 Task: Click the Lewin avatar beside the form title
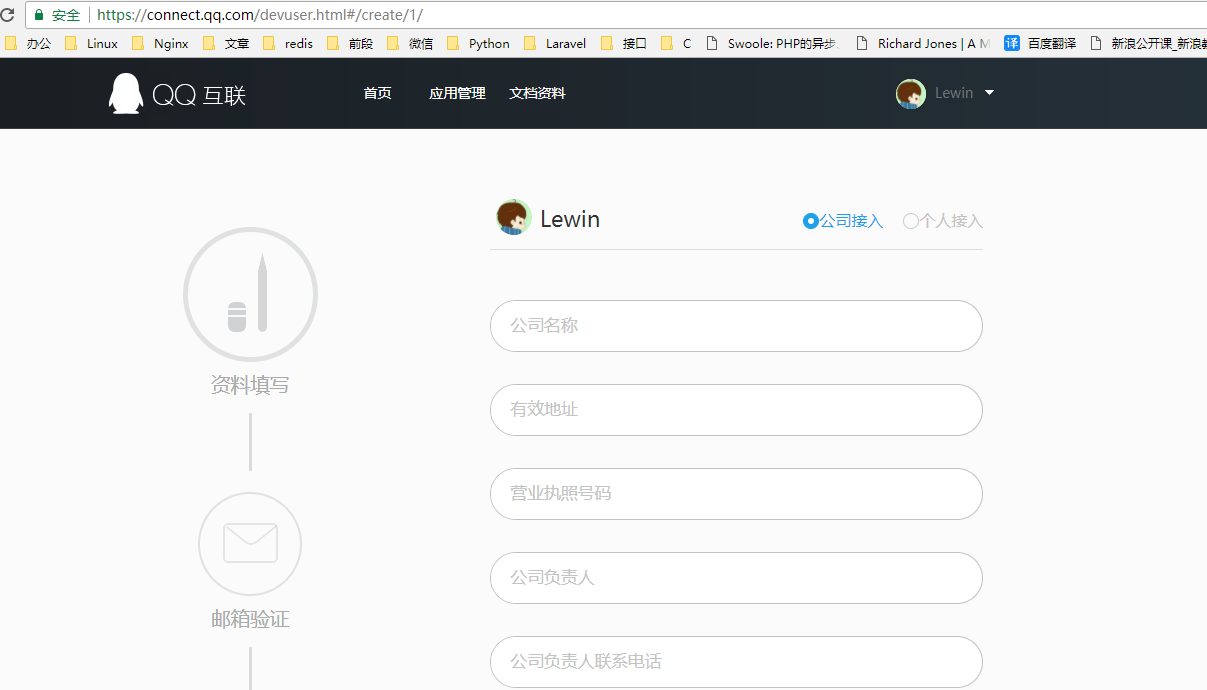click(513, 218)
